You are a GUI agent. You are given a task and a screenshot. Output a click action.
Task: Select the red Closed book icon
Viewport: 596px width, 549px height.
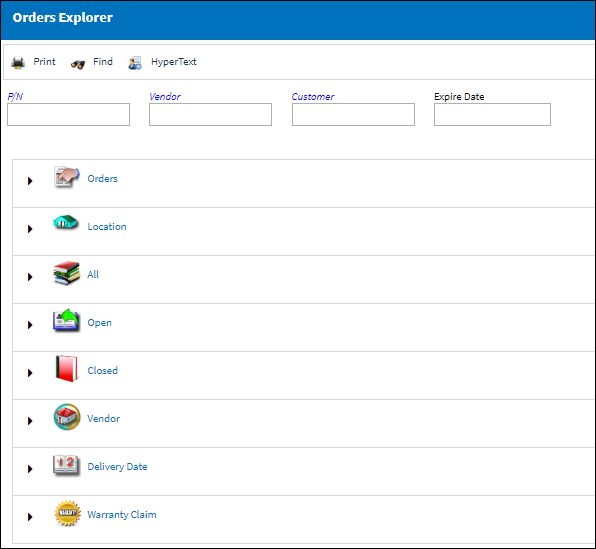[67, 368]
